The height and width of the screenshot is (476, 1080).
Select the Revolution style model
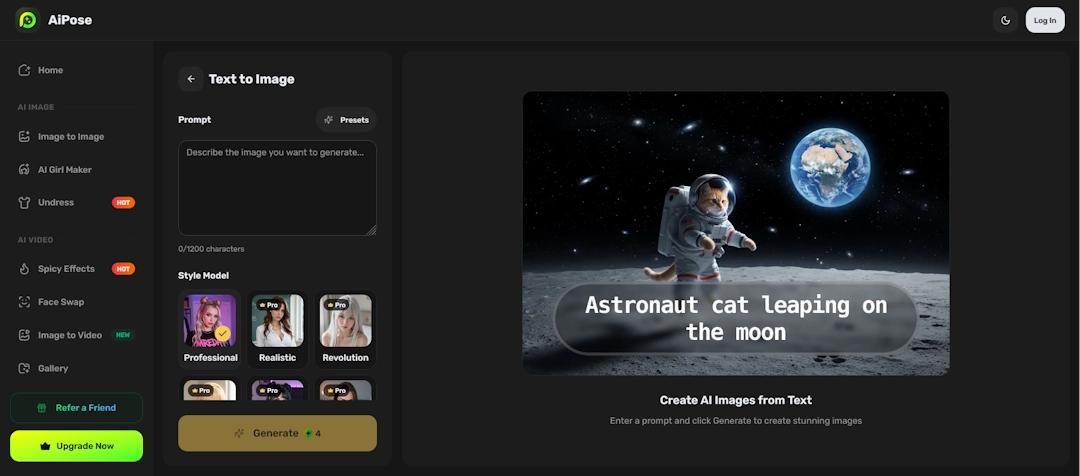(345, 329)
